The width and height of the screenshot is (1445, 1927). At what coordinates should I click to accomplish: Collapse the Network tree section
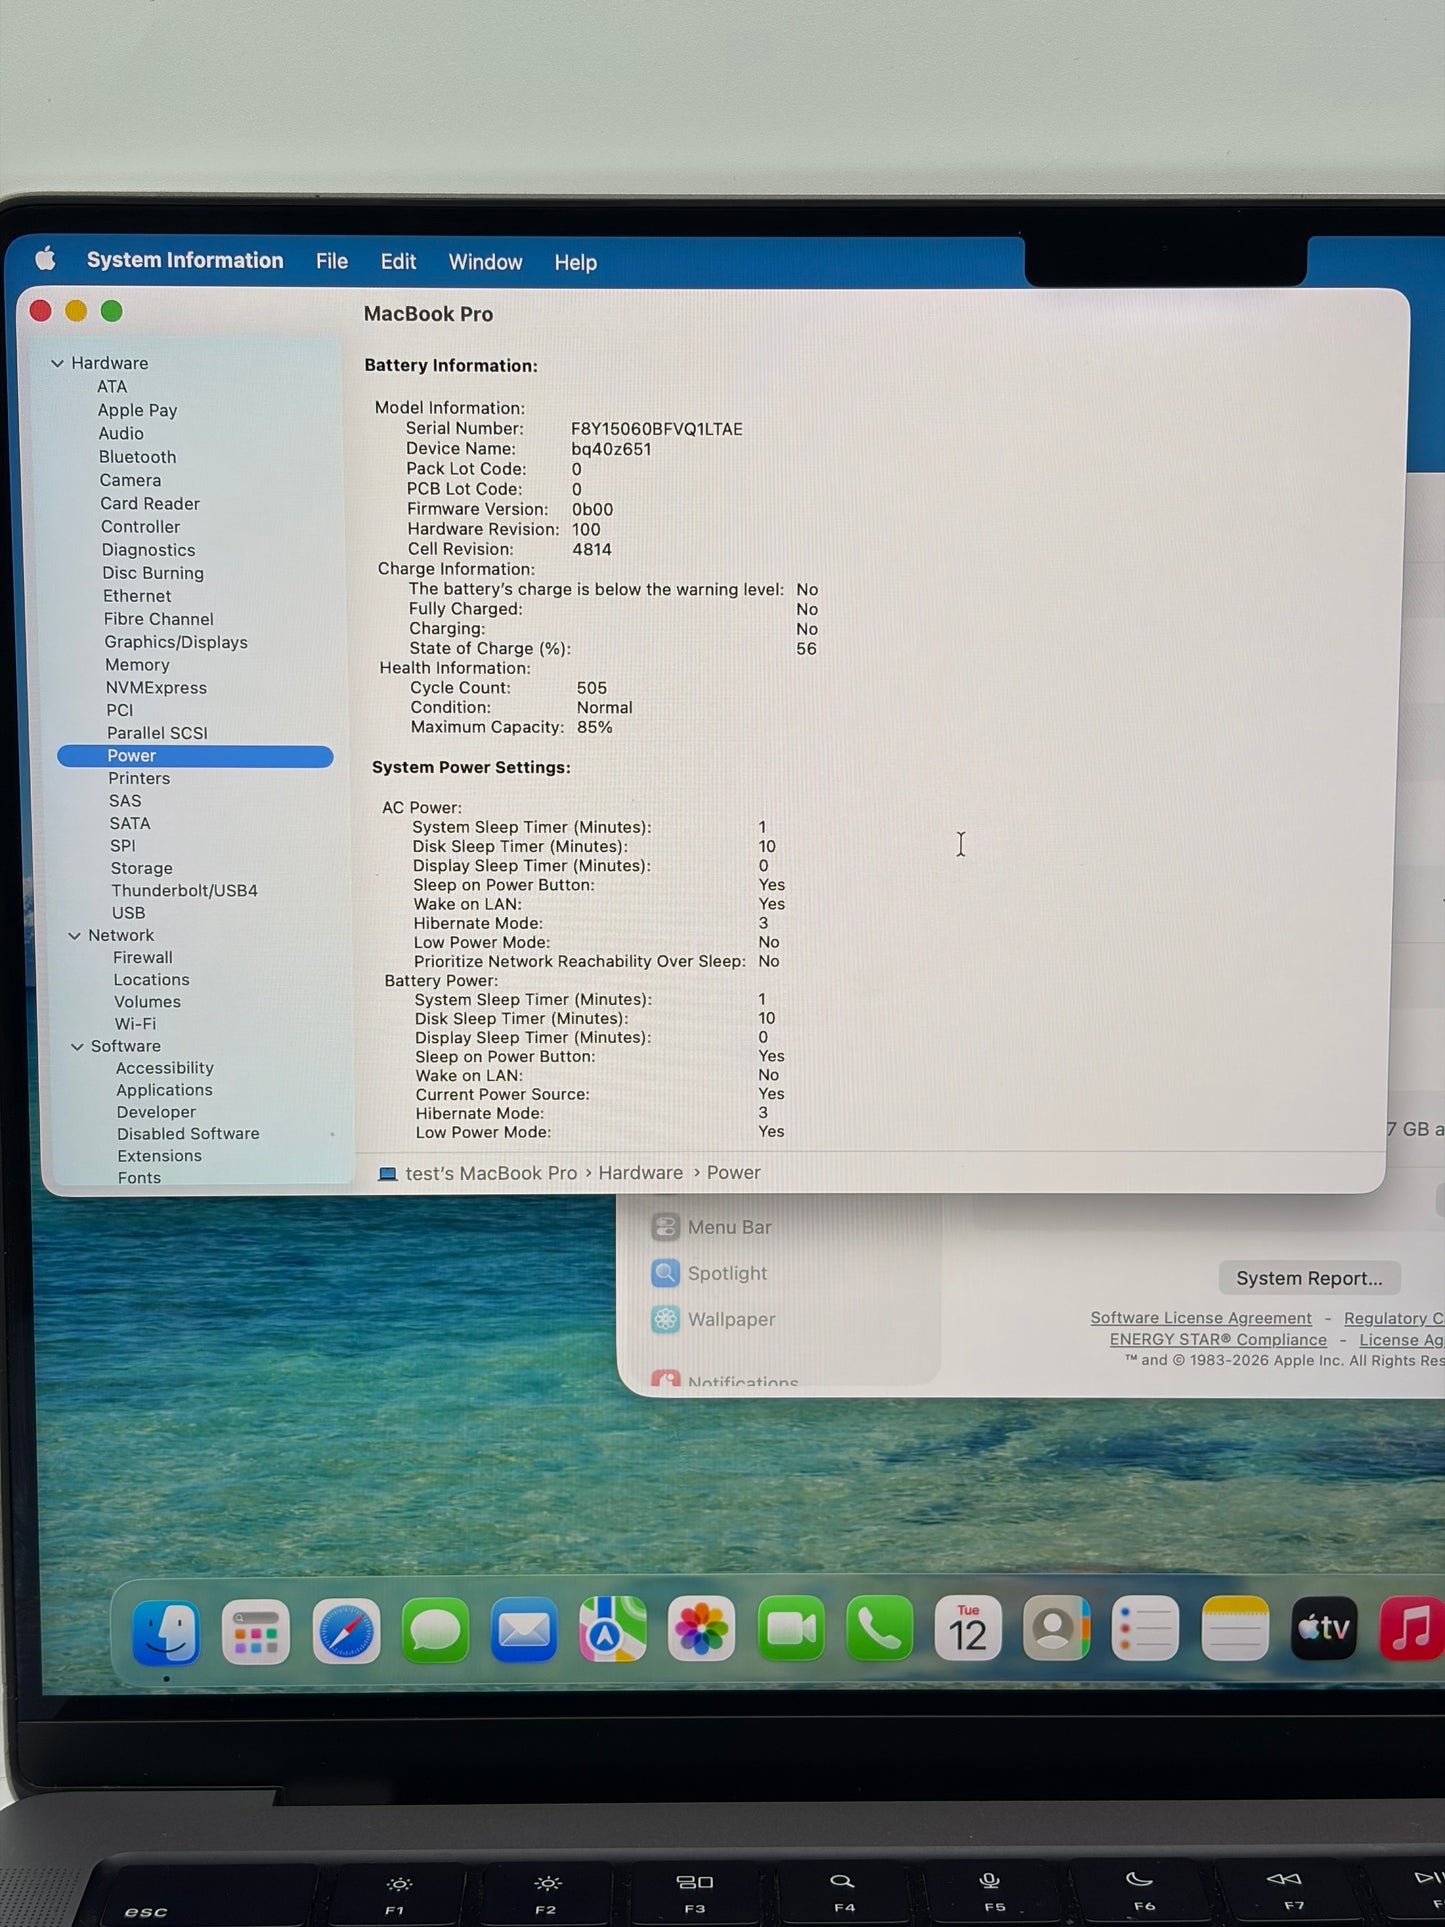[x=74, y=936]
